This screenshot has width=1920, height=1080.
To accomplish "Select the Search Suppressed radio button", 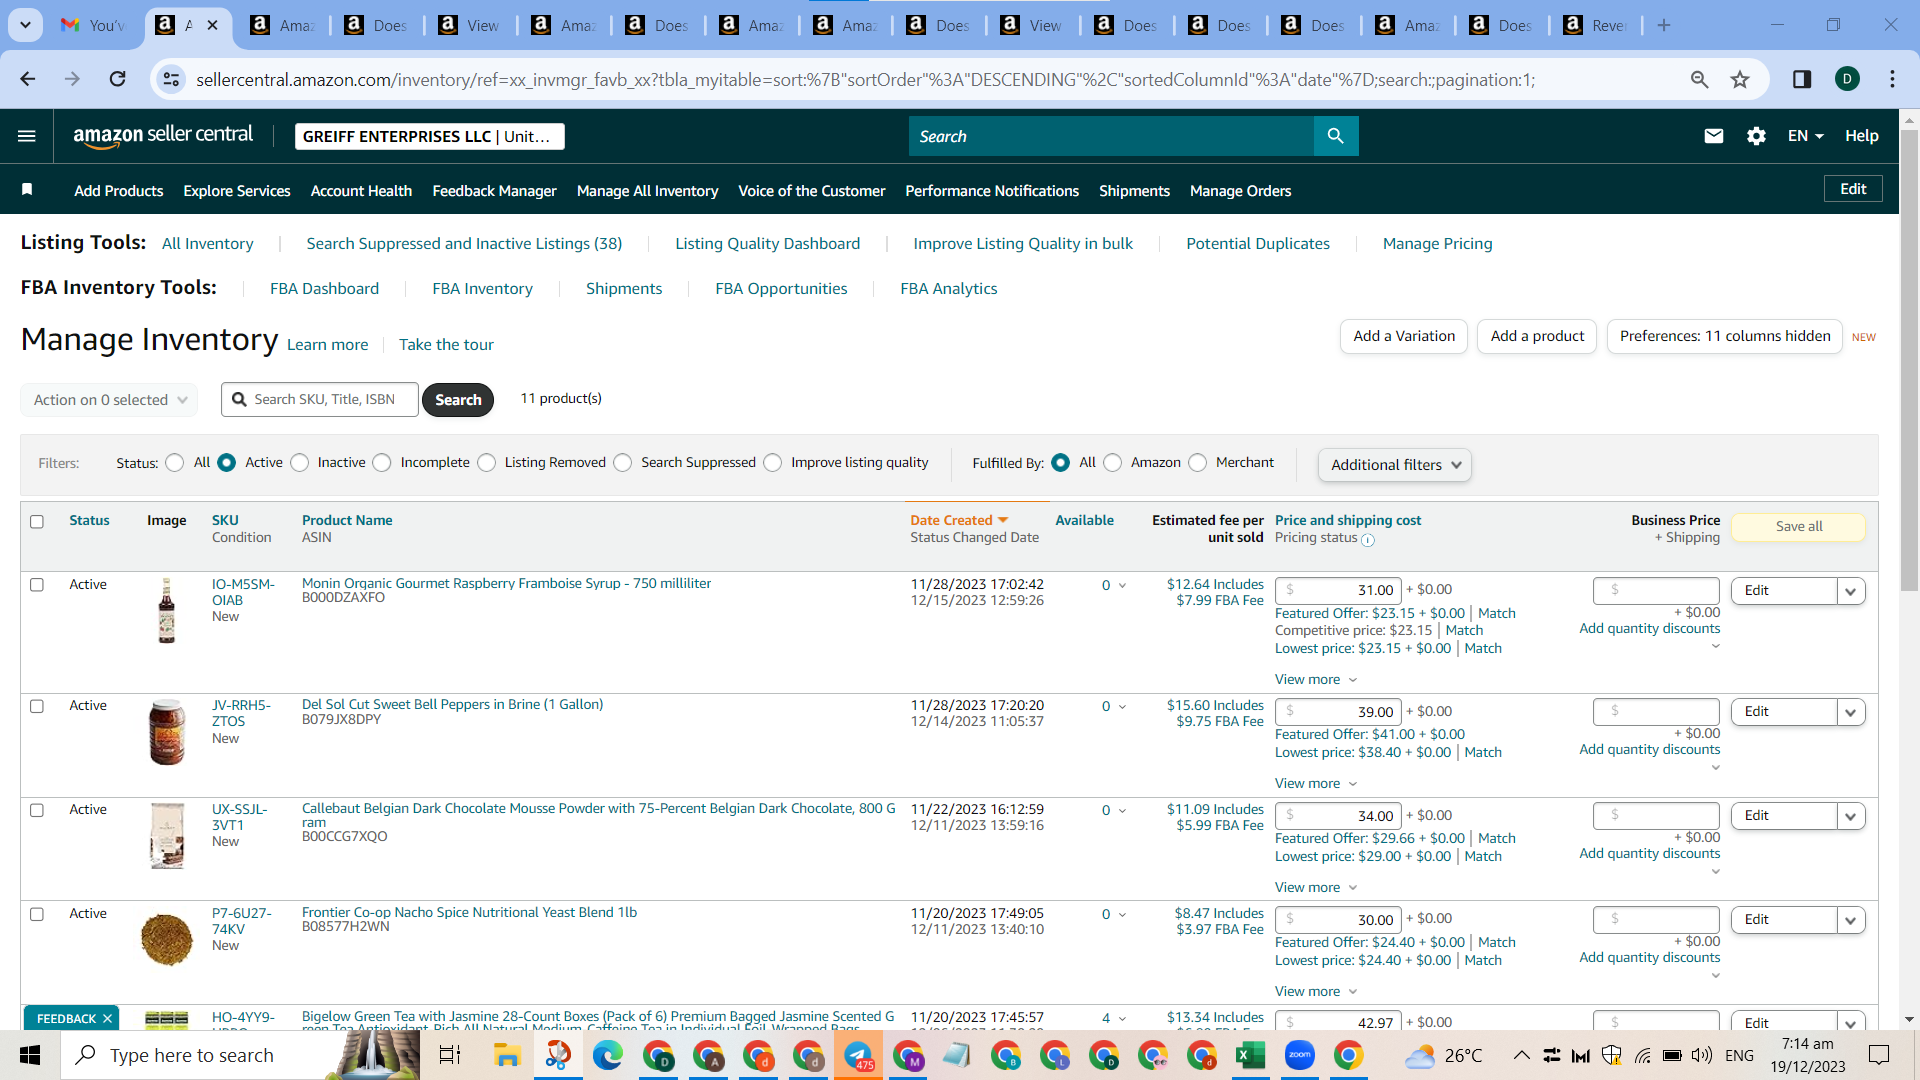I will click(623, 463).
